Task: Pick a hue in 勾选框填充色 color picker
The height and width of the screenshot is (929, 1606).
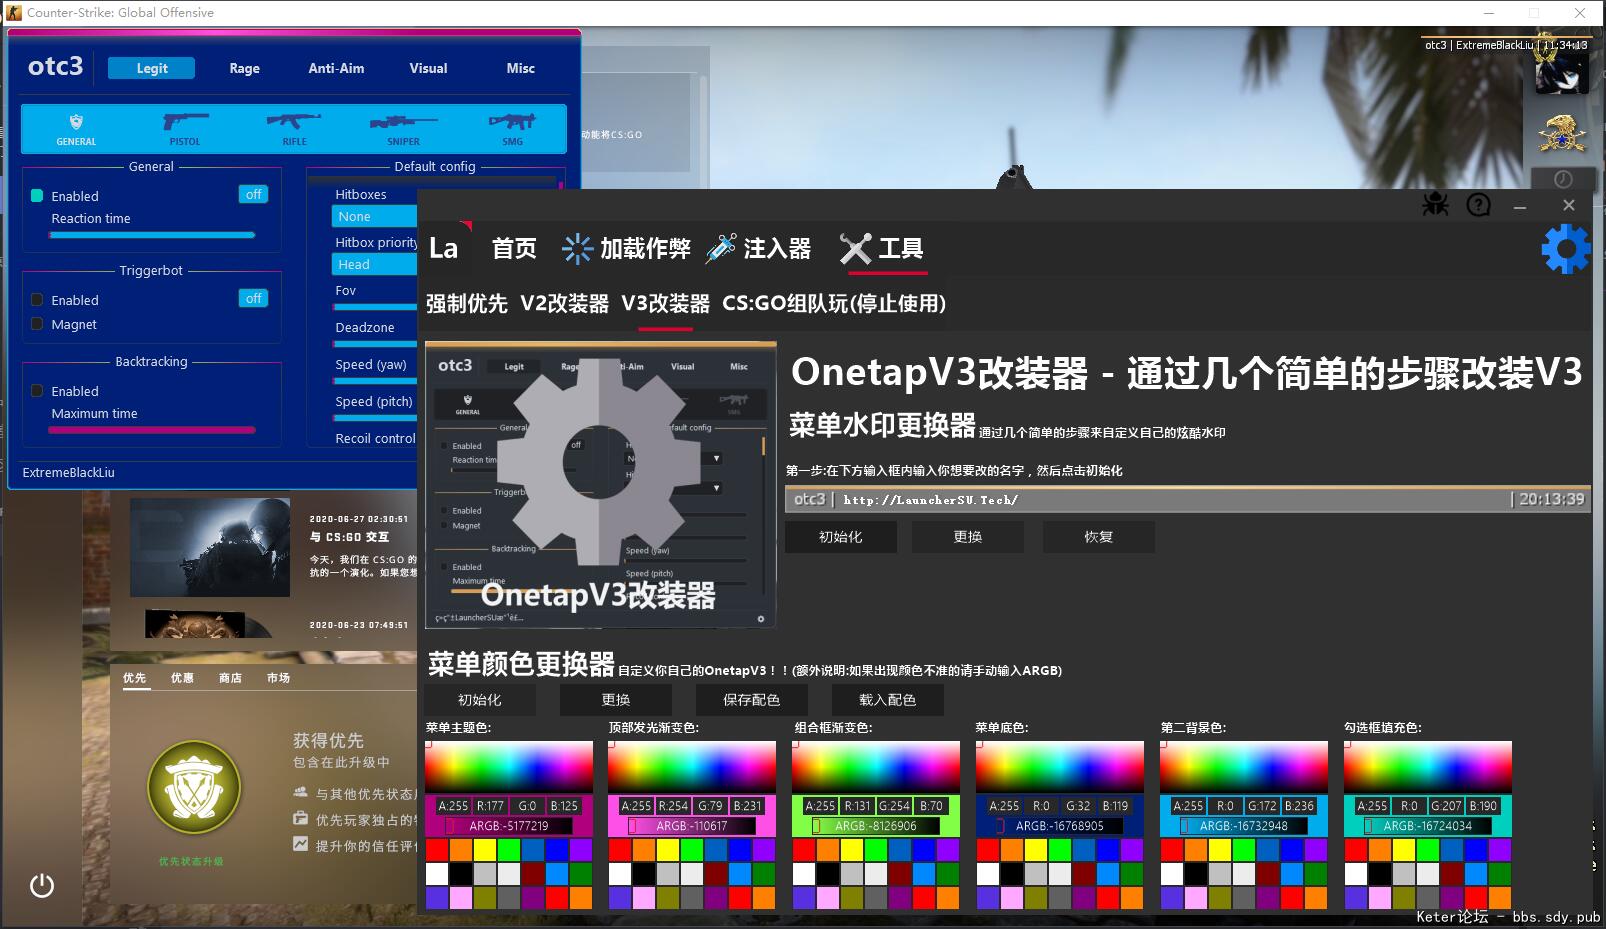Action: pyautogui.click(x=1428, y=767)
